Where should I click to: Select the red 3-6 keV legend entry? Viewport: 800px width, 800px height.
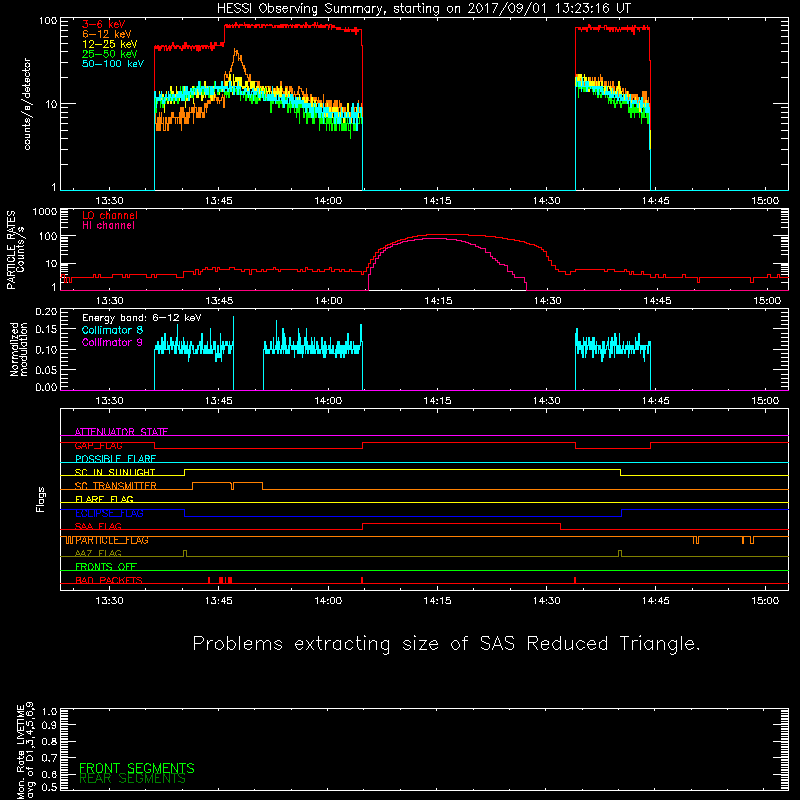(103, 24)
